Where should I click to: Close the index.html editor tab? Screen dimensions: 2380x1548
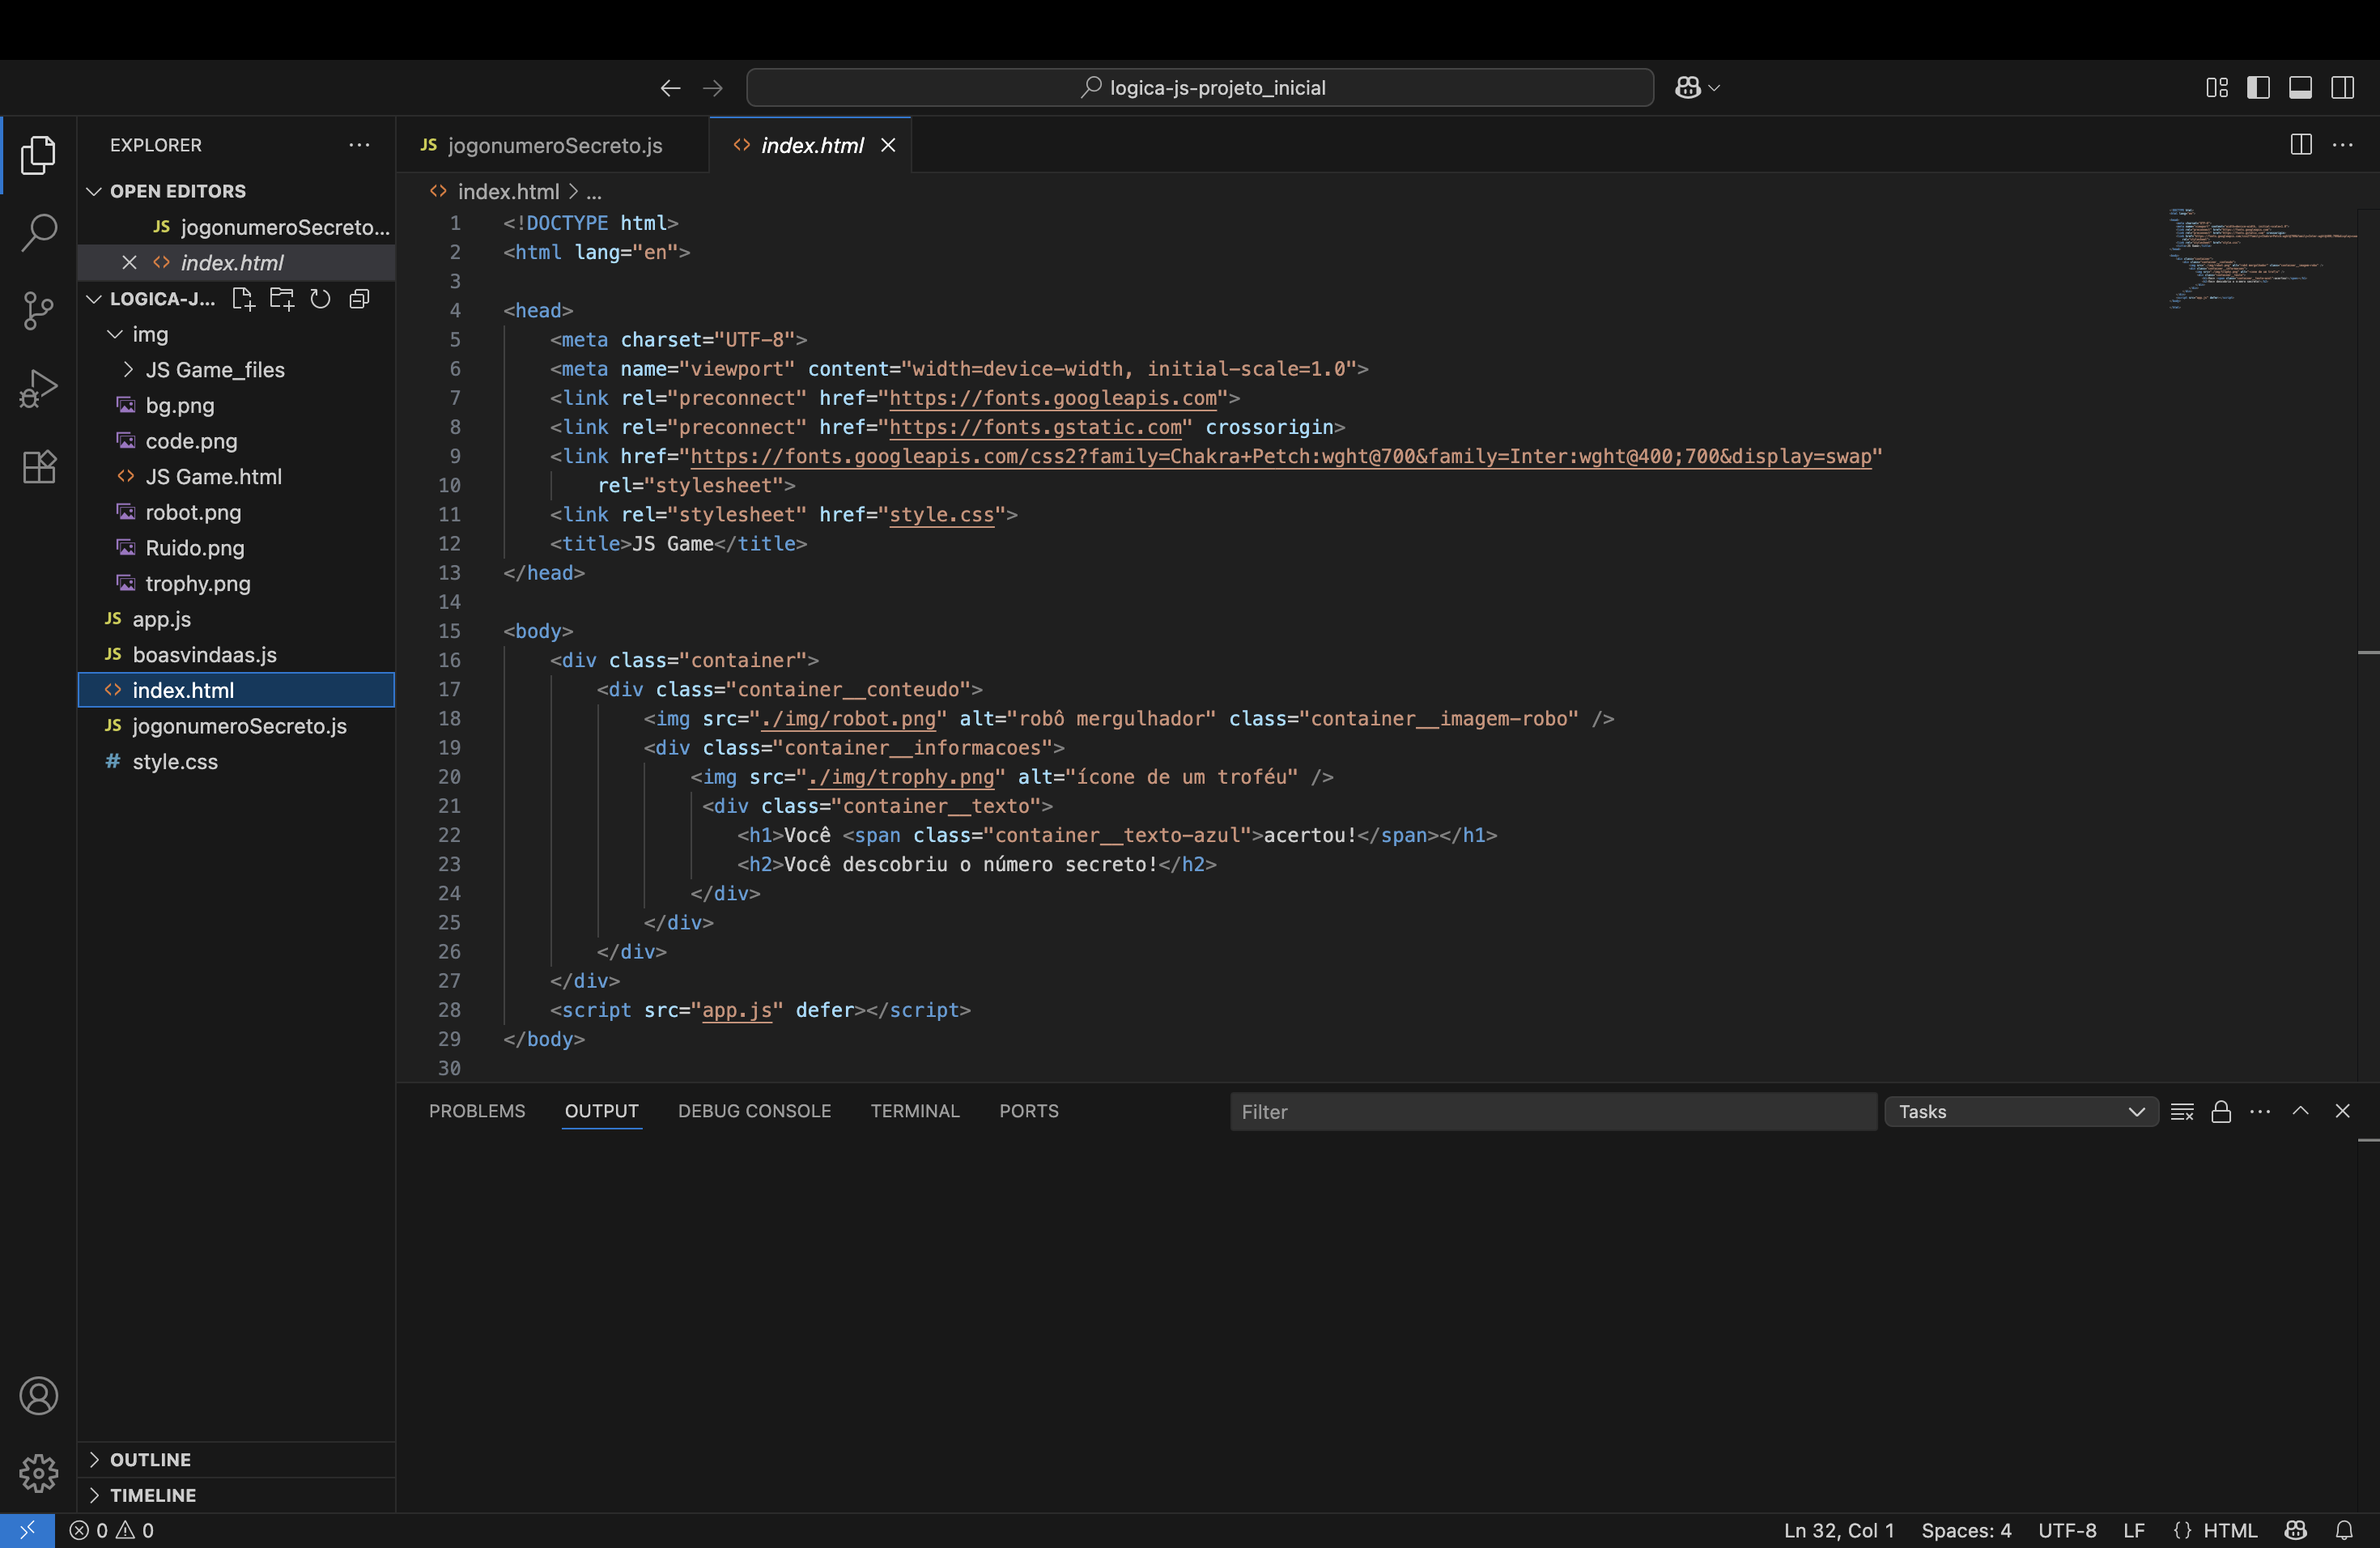[888, 145]
